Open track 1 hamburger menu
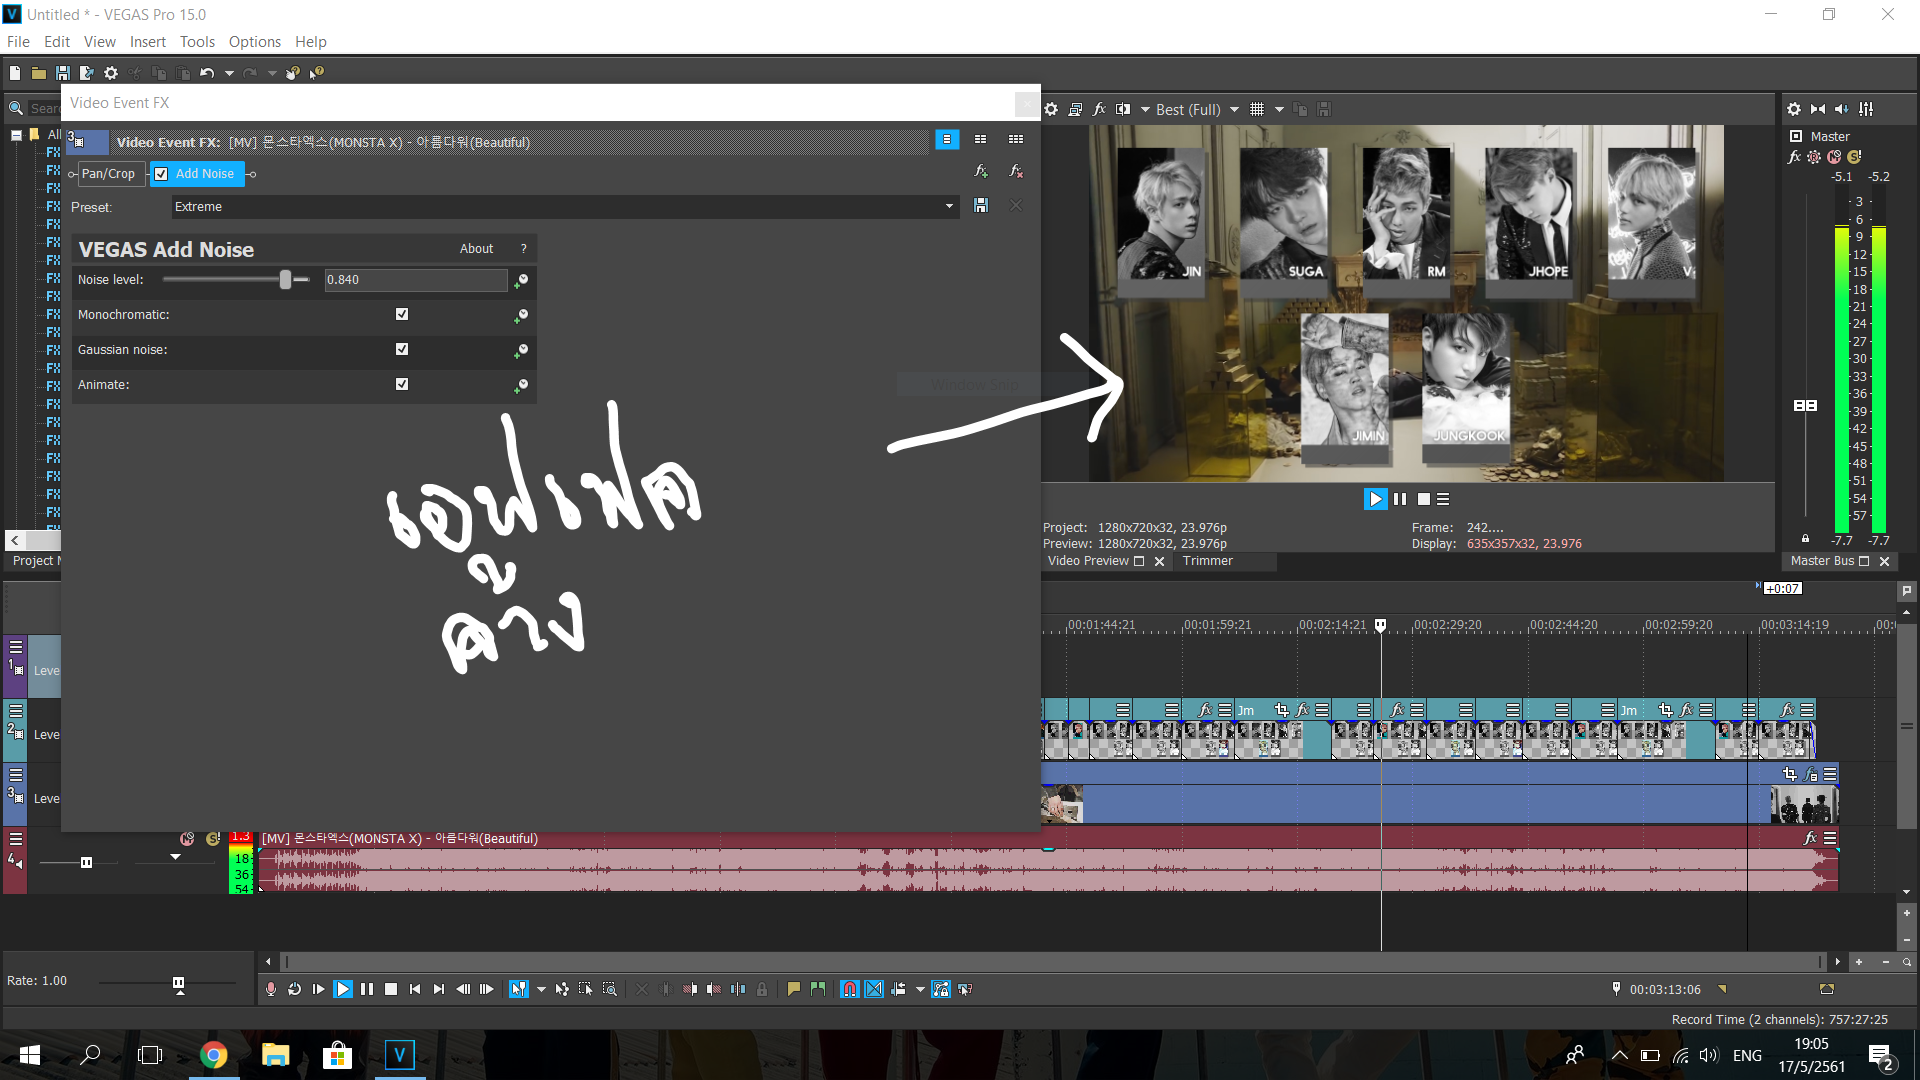Viewport: 1920px width, 1080px height. tap(16, 647)
